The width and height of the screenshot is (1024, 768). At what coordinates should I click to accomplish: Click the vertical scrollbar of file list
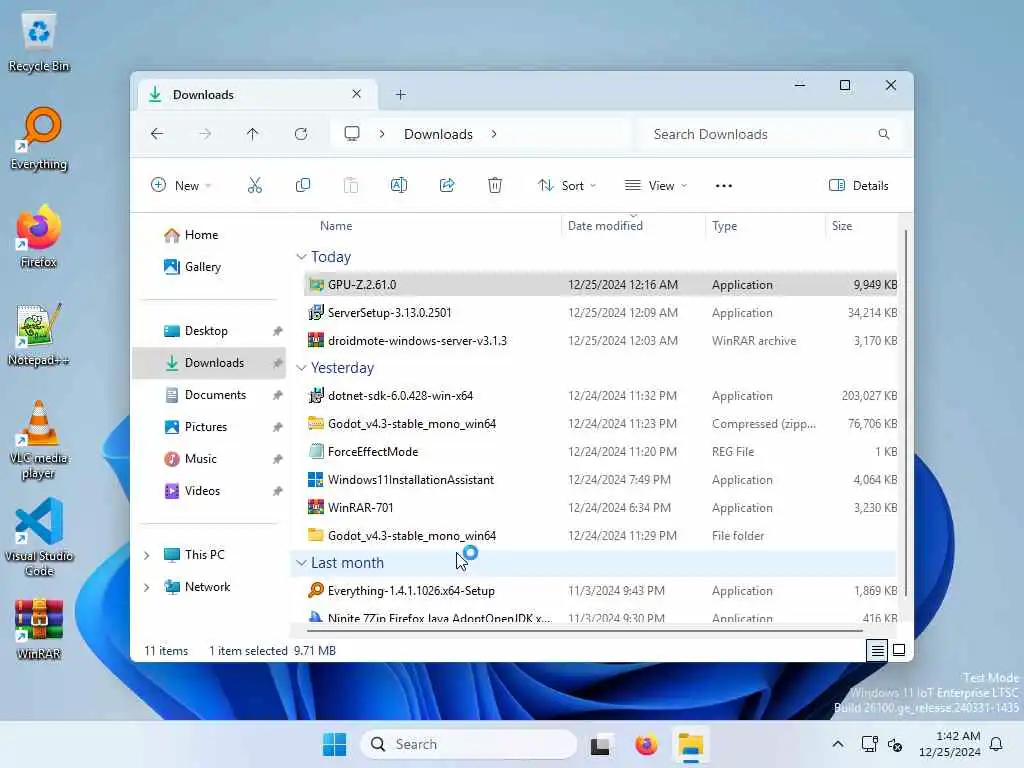coord(905,413)
